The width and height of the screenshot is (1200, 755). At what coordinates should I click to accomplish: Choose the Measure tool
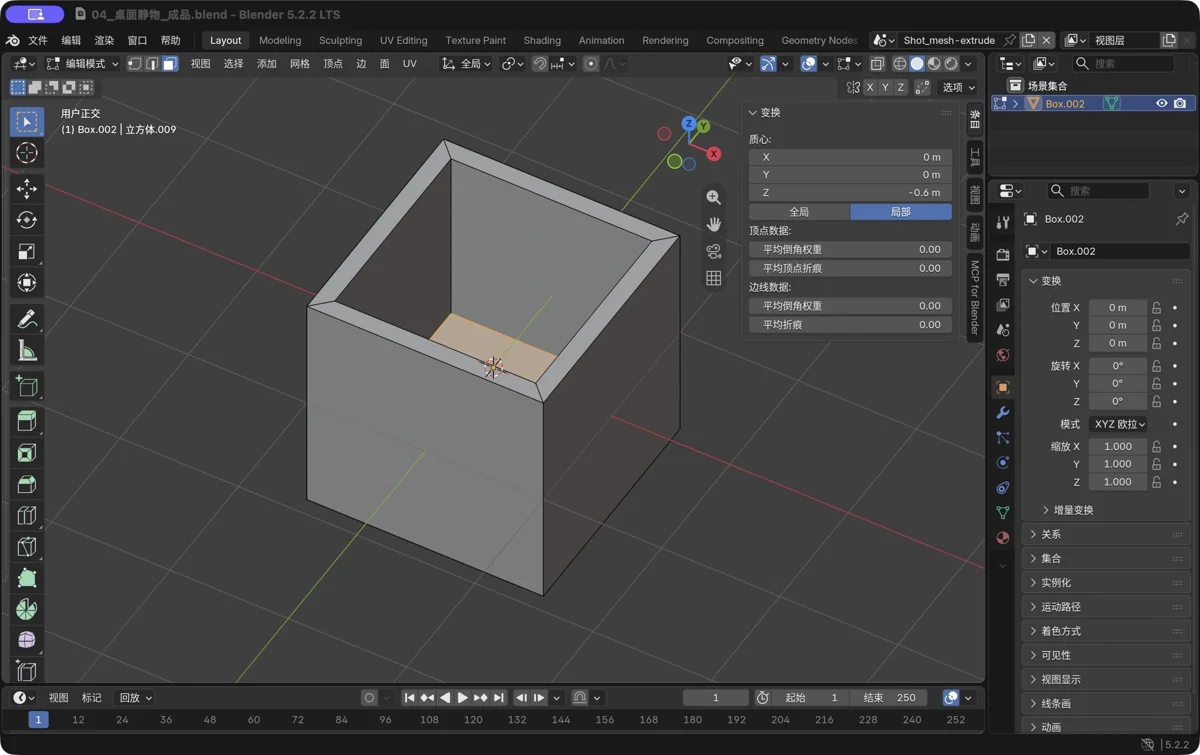point(27,350)
